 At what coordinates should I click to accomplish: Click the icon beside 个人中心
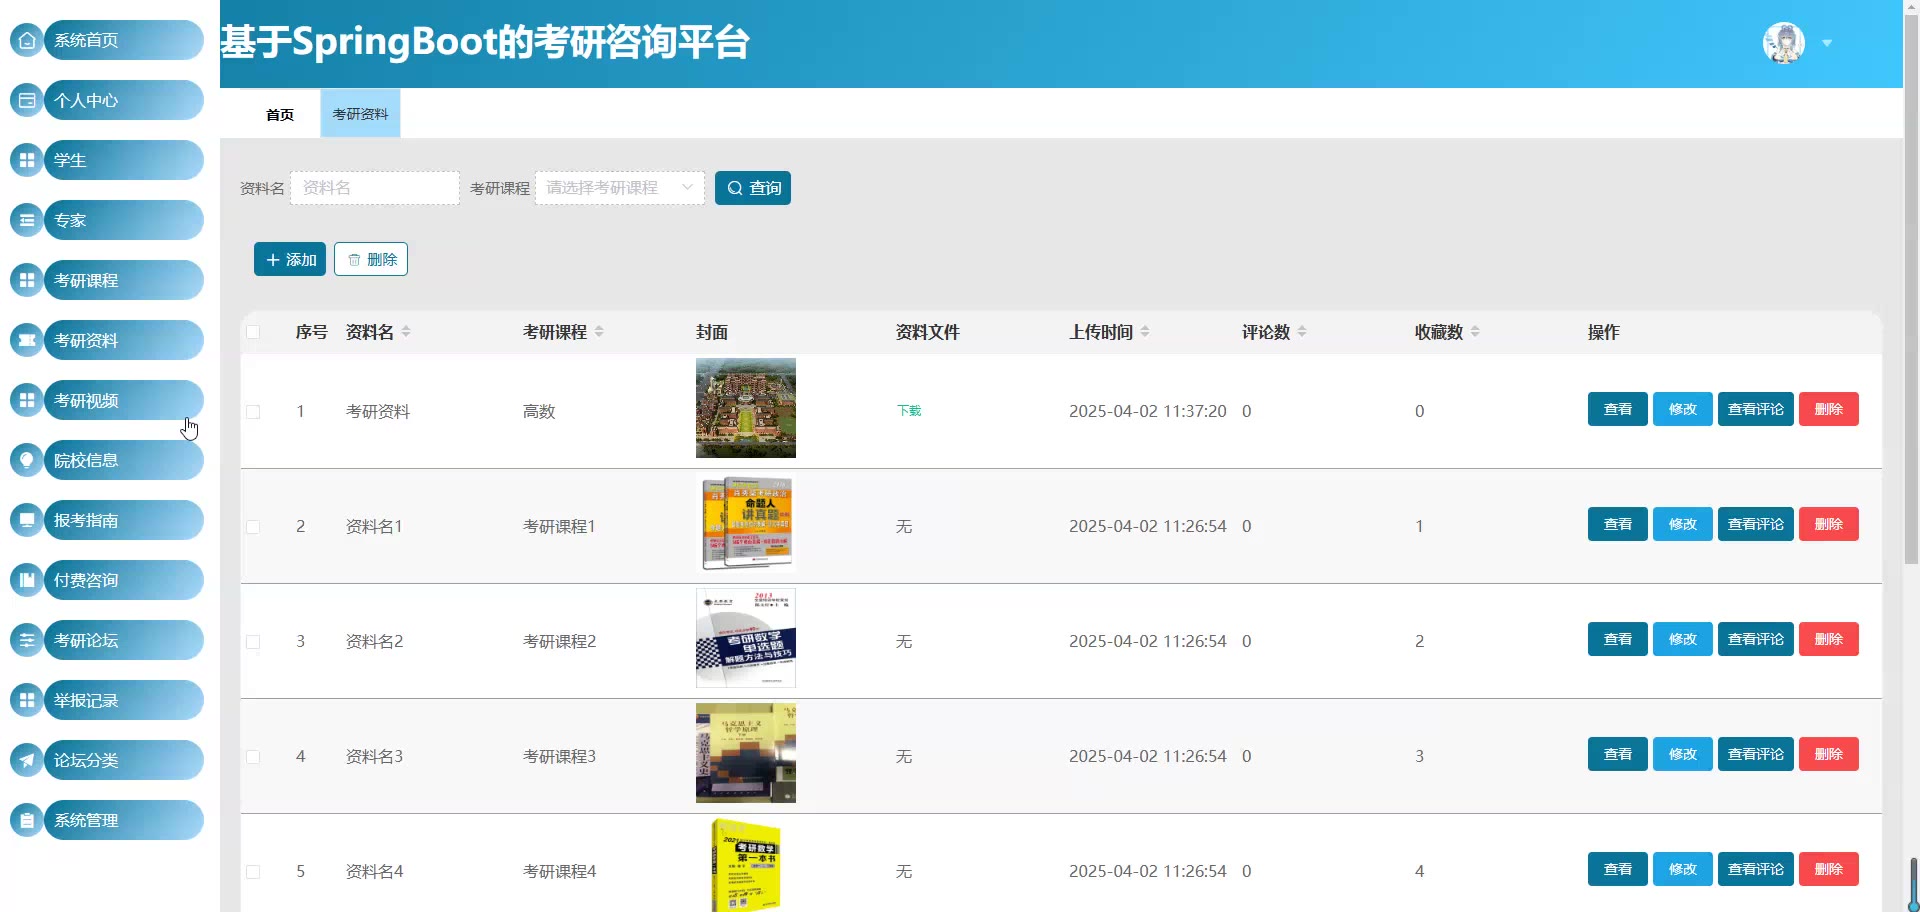(x=27, y=100)
